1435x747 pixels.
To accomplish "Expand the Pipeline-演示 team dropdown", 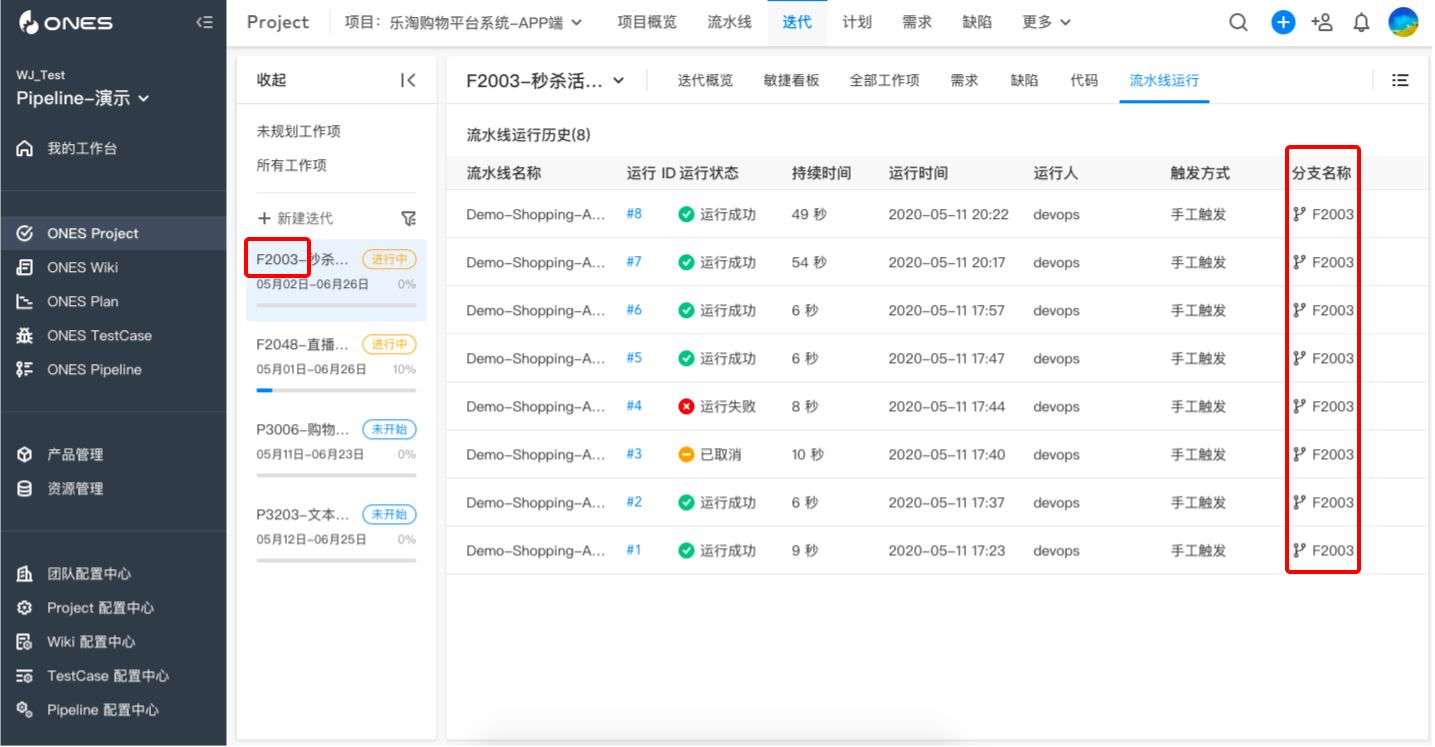I will point(83,98).
